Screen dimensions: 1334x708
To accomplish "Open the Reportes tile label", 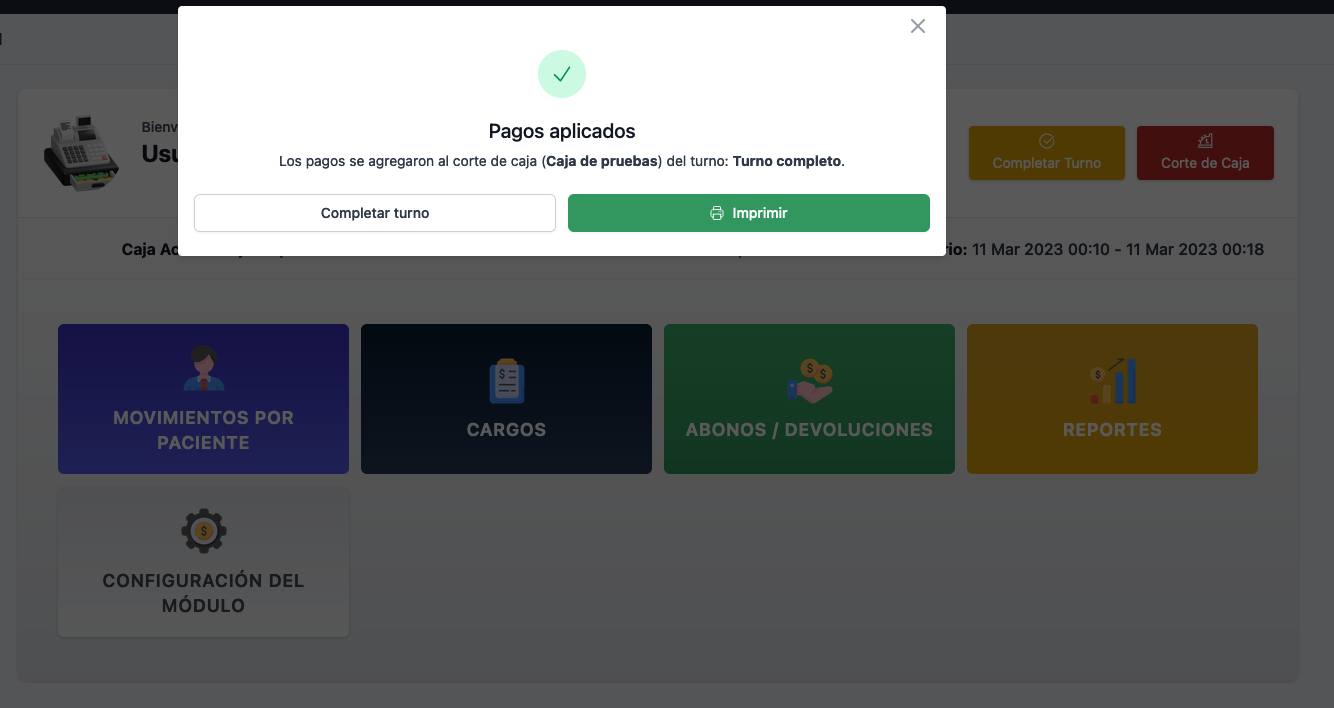I will click(1112, 430).
